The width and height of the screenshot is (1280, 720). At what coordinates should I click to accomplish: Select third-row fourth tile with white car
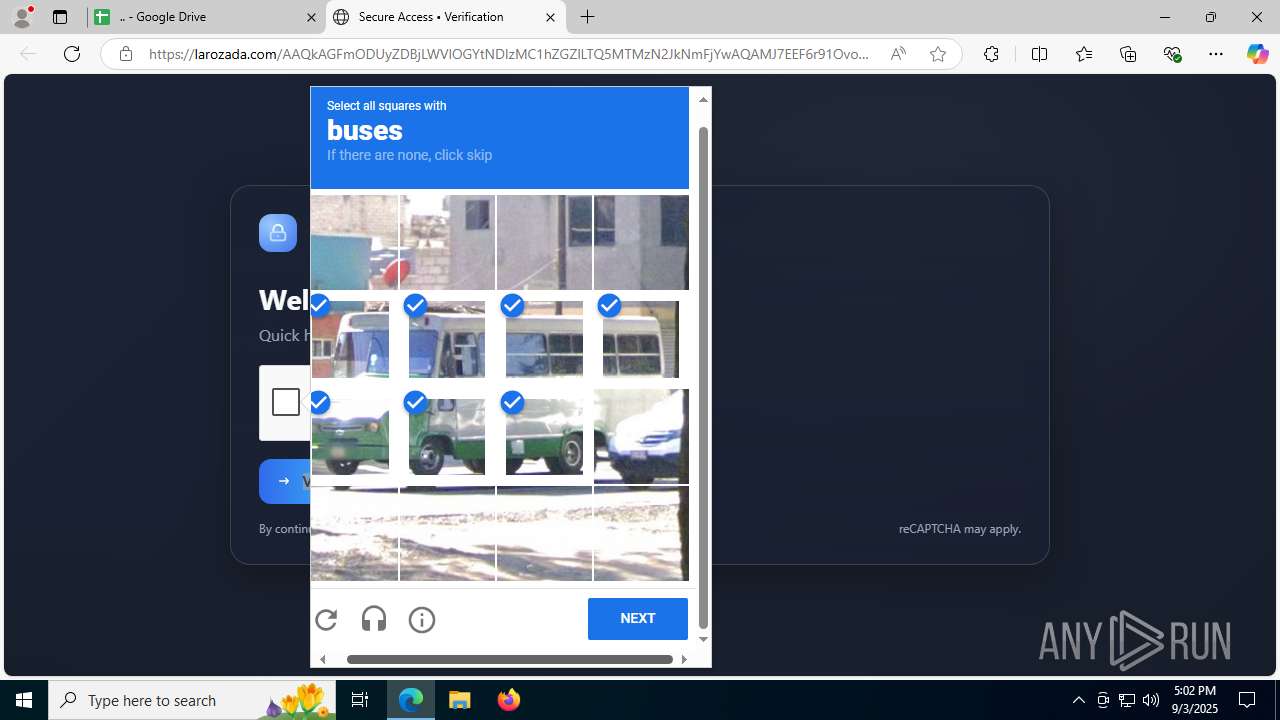[641, 436]
